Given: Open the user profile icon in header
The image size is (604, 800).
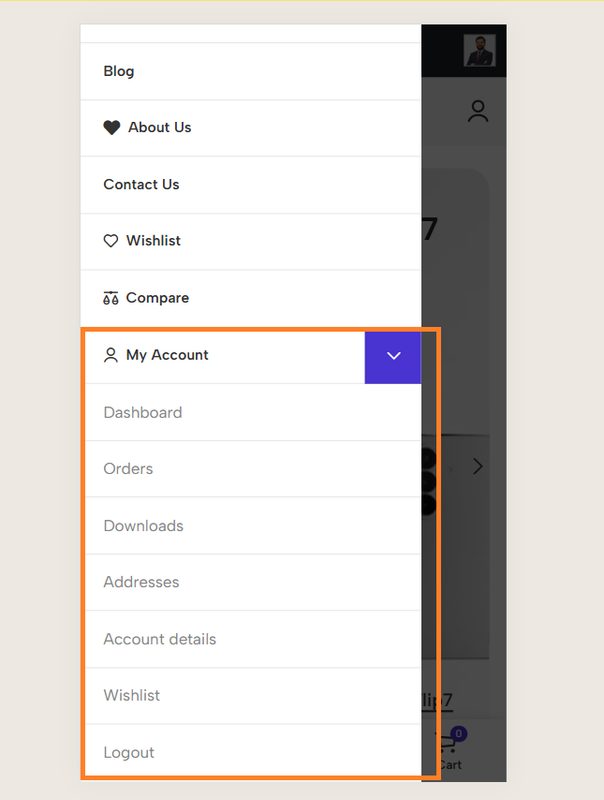Looking at the screenshot, I should pos(478,111).
